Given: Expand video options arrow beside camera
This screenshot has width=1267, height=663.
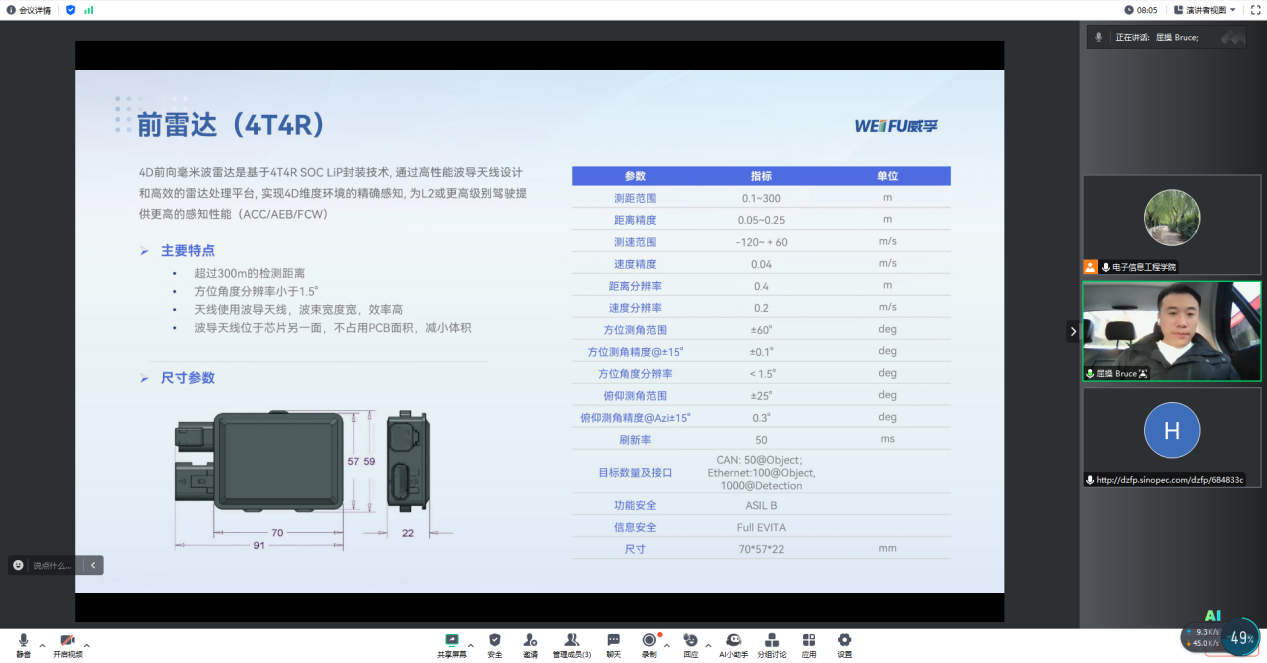Looking at the screenshot, I should pyautogui.click(x=87, y=645).
